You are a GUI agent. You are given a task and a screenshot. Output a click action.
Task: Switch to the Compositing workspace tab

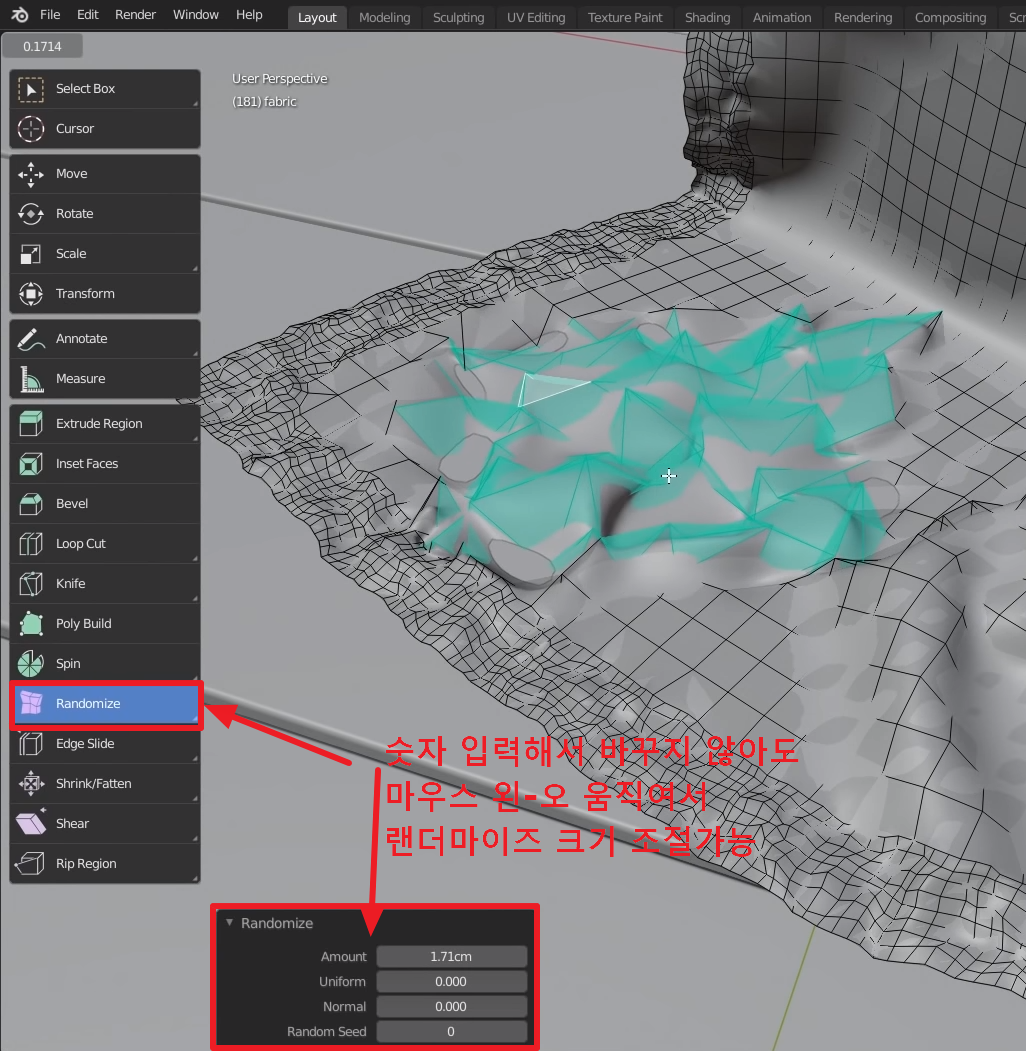pyautogui.click(x=950, y=17)
